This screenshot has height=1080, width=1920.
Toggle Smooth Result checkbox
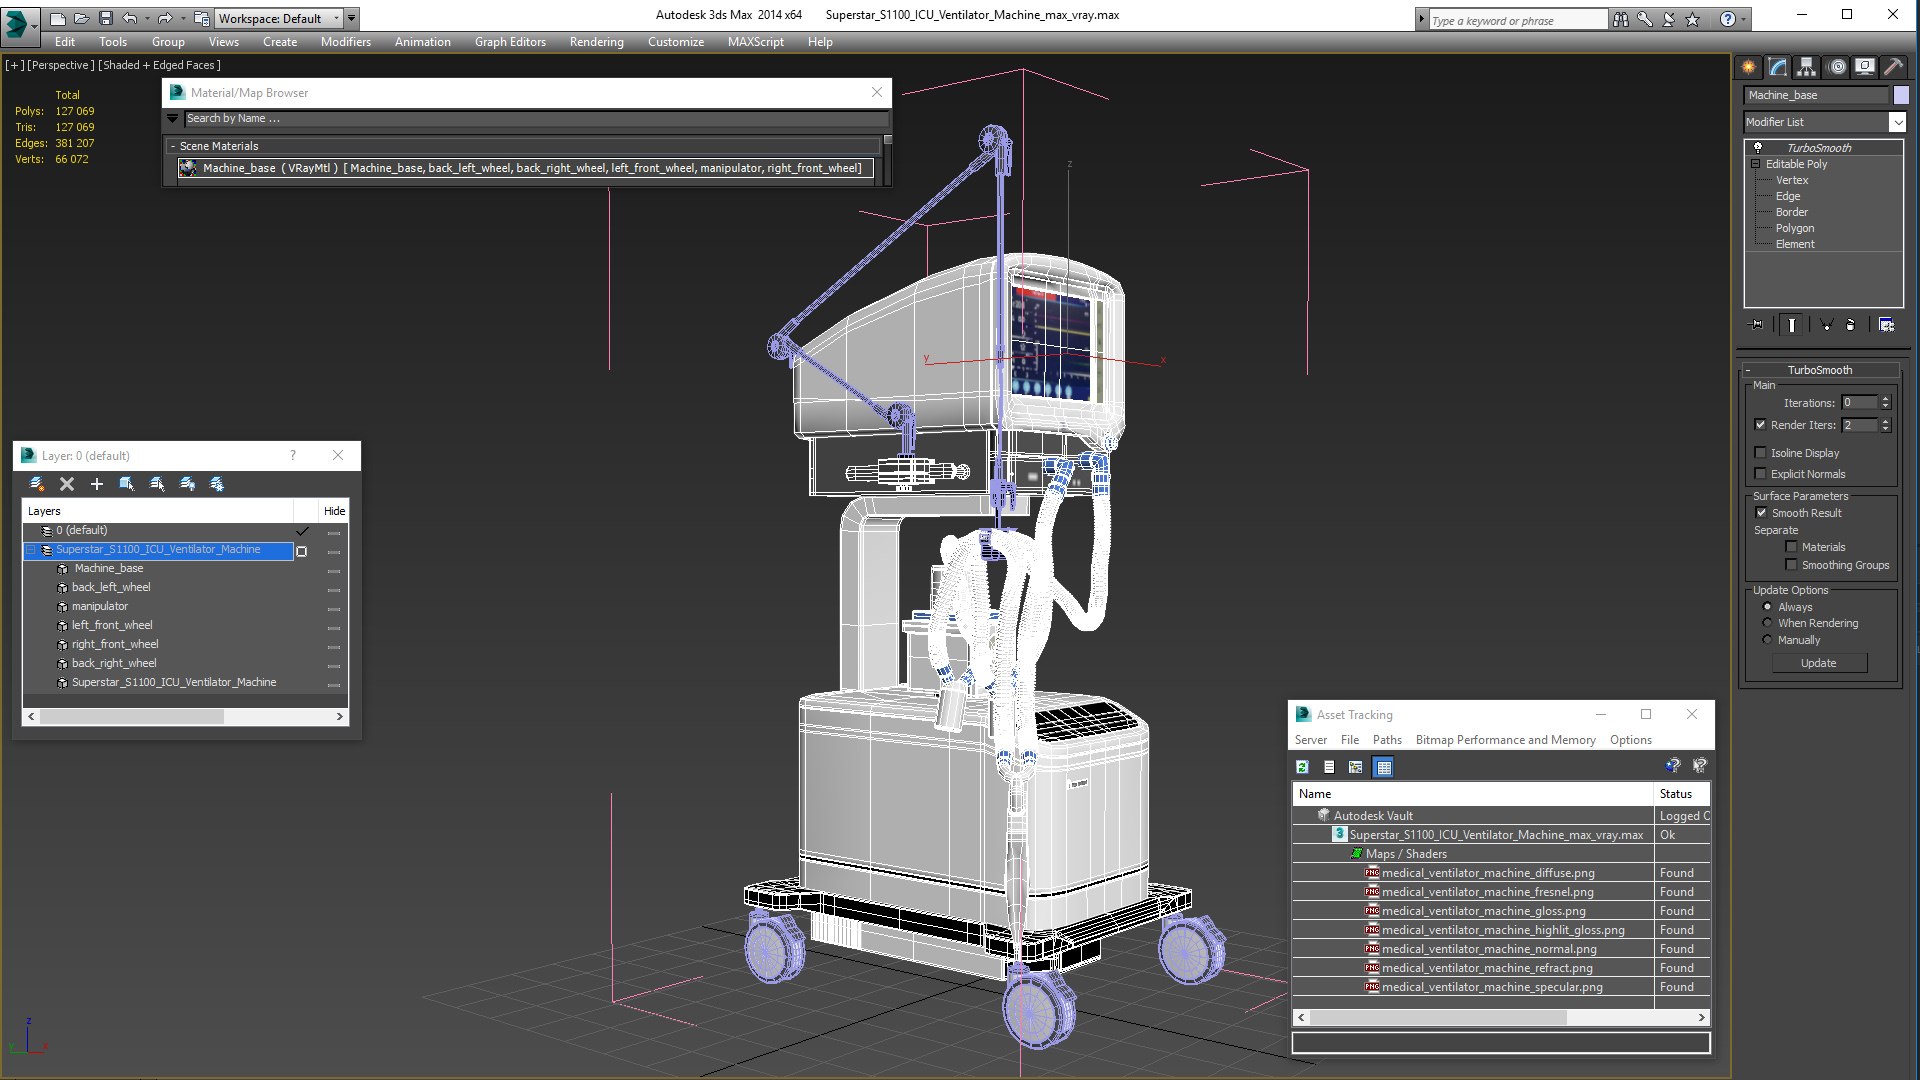pyautogui.click(x=1761, y=513)
